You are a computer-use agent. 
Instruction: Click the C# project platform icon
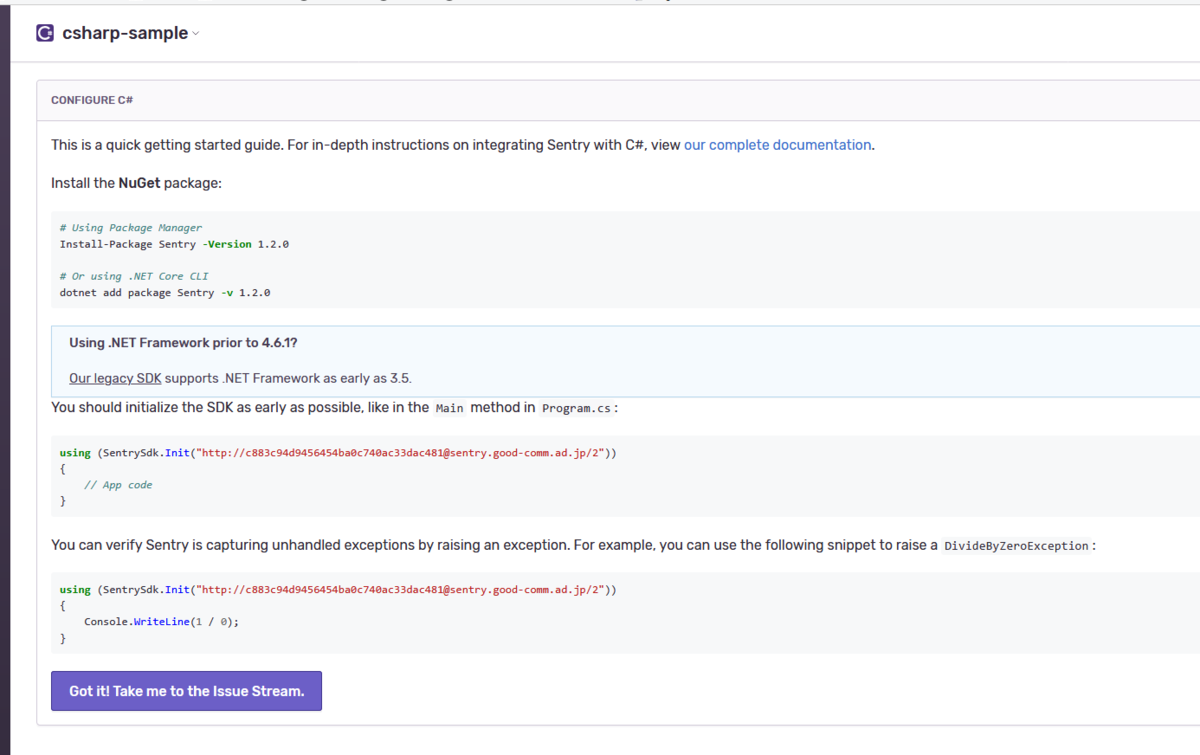click(45, 33)
